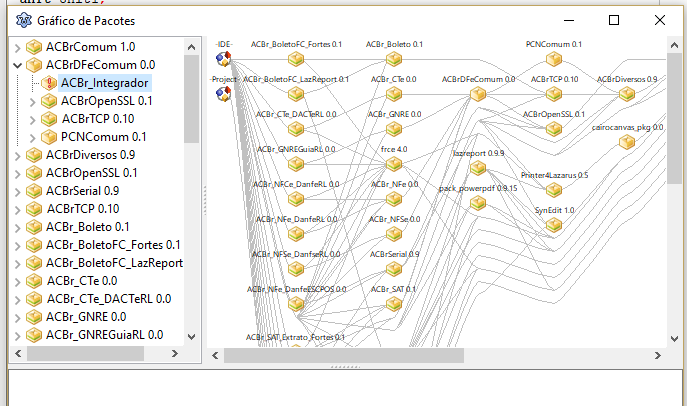Screen dimensions: 687x406
Task: Click the Gráfico de Pacotes title bar icon
Action: 24,20
